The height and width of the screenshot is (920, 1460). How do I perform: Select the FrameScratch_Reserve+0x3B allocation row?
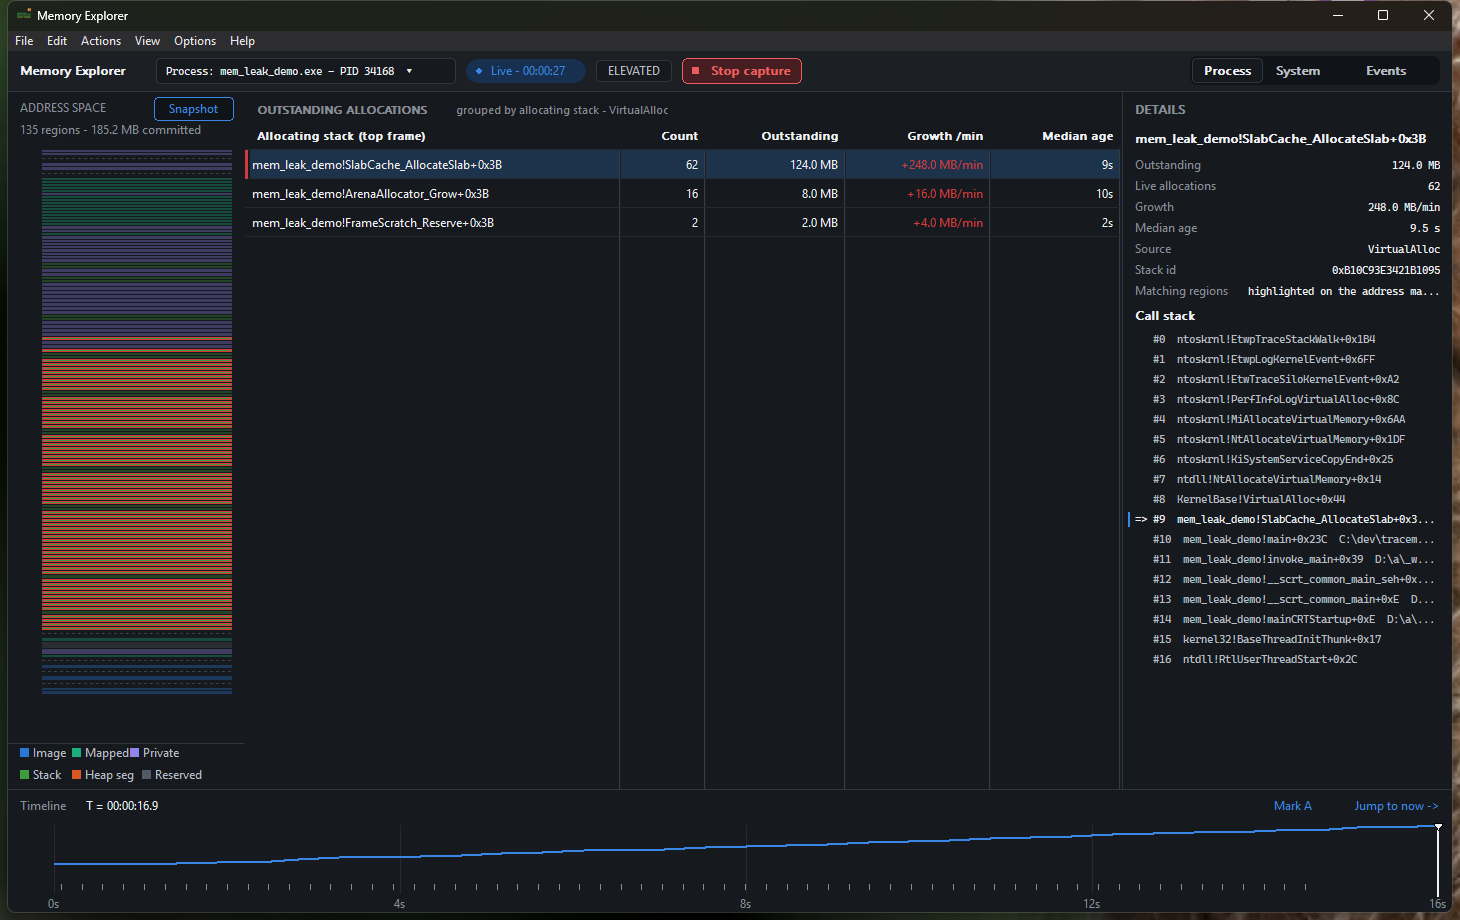point(682,223)
